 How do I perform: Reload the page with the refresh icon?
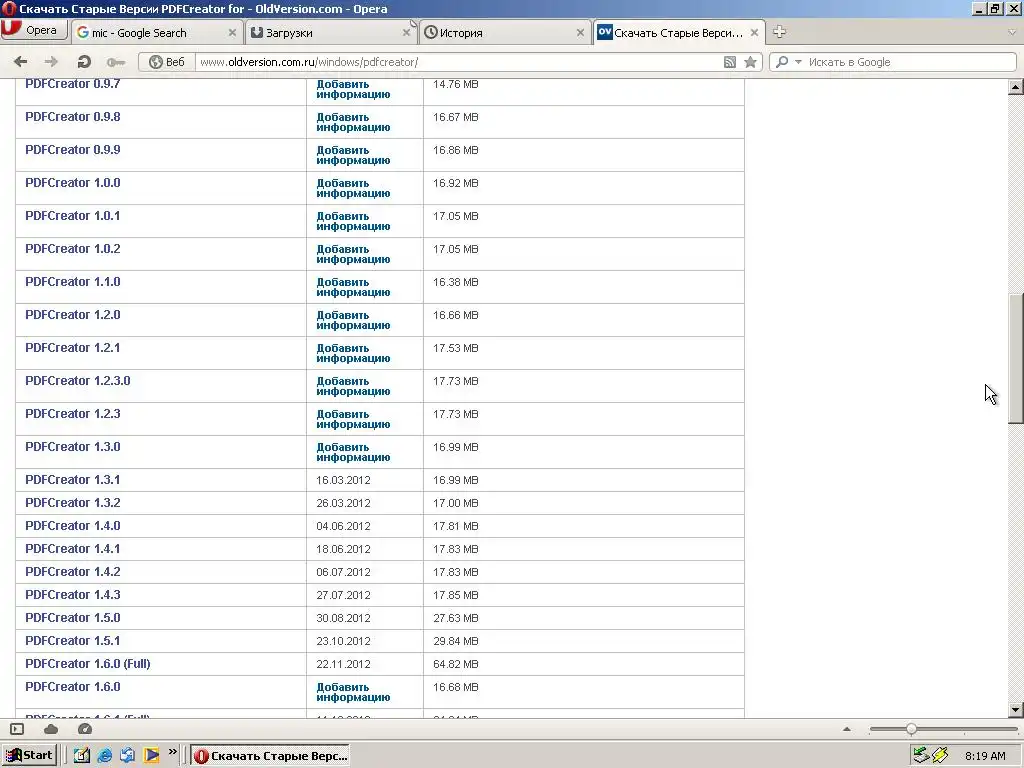click(x=84, y=62)
